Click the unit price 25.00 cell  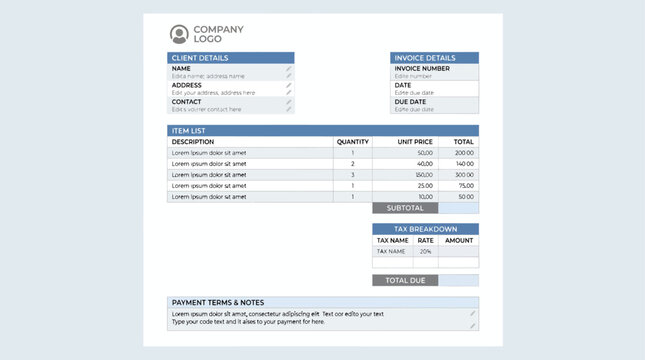click(x=406, y=186)
